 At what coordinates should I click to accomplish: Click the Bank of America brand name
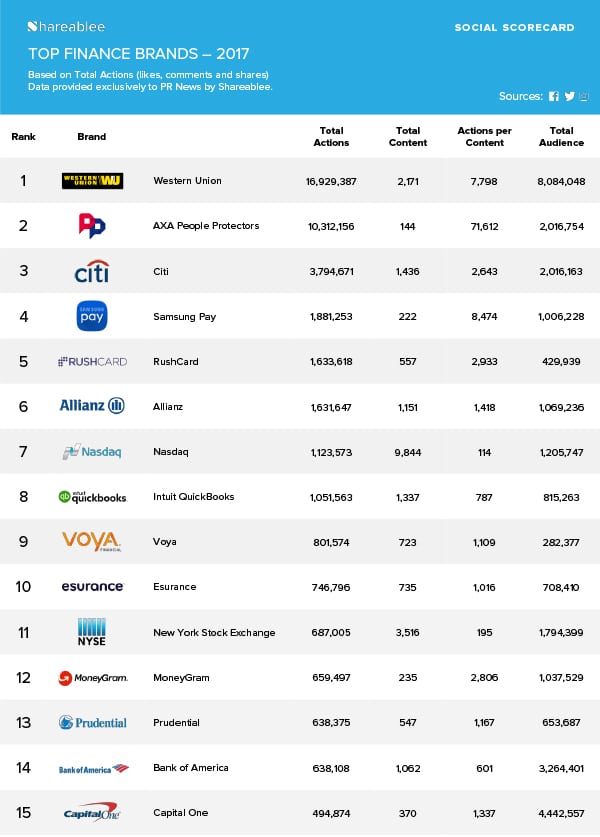click(x=191, y=768)
